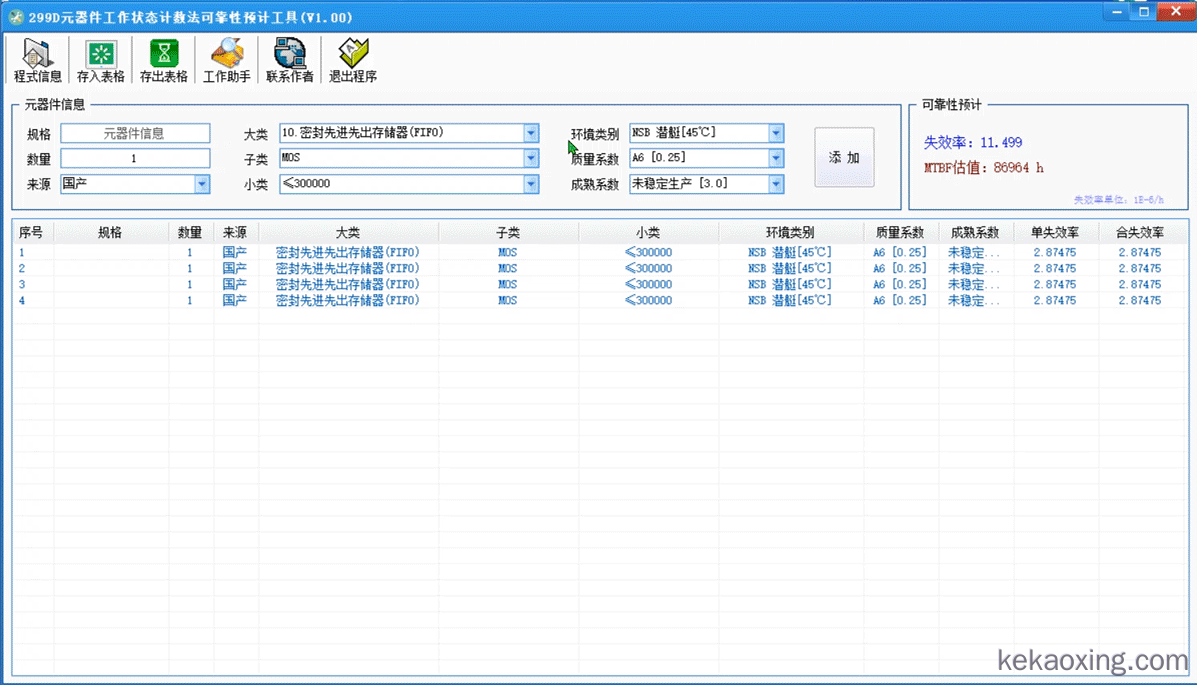The height and width of the screenshot is (685, 1197).
Task: Click the 存出表格 toolbar icon
Action: [164, 61]
